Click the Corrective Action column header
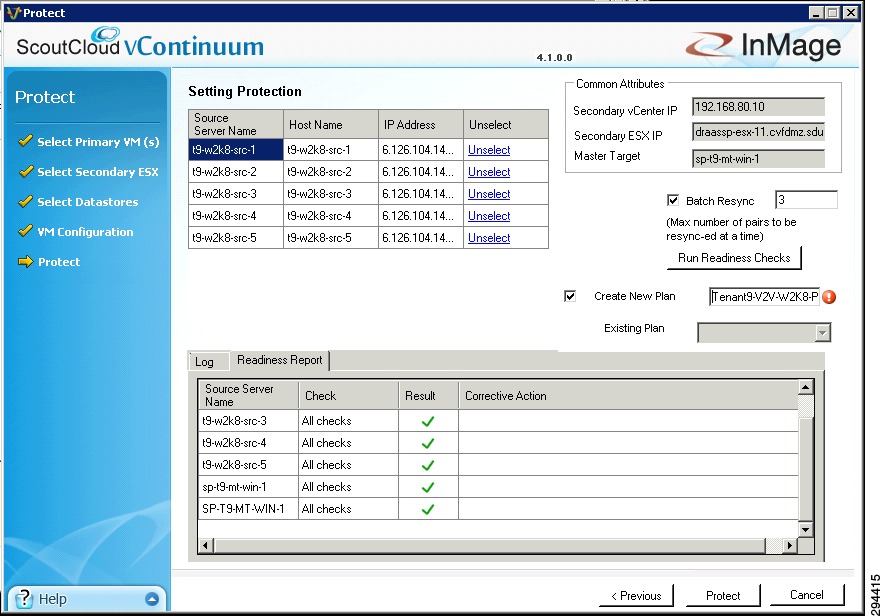Viewport: 880px width, 616px height. [628, 396]
